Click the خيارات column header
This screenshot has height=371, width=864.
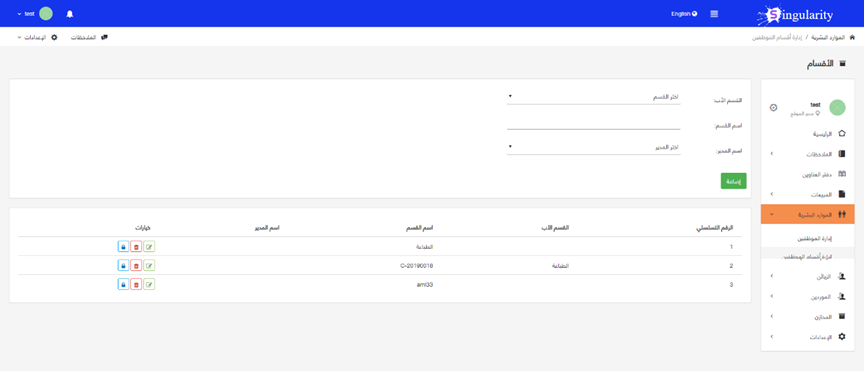point(143,228)
